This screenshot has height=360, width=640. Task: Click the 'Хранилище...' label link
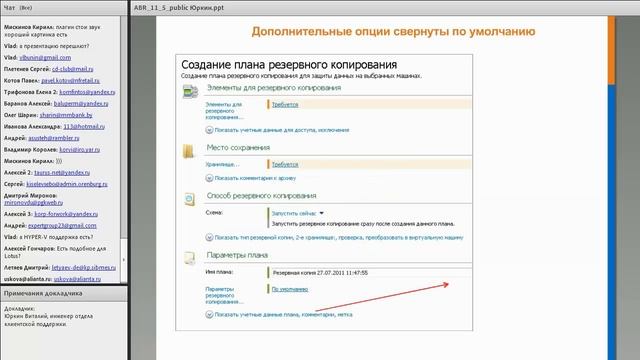(x=222, y=164)
